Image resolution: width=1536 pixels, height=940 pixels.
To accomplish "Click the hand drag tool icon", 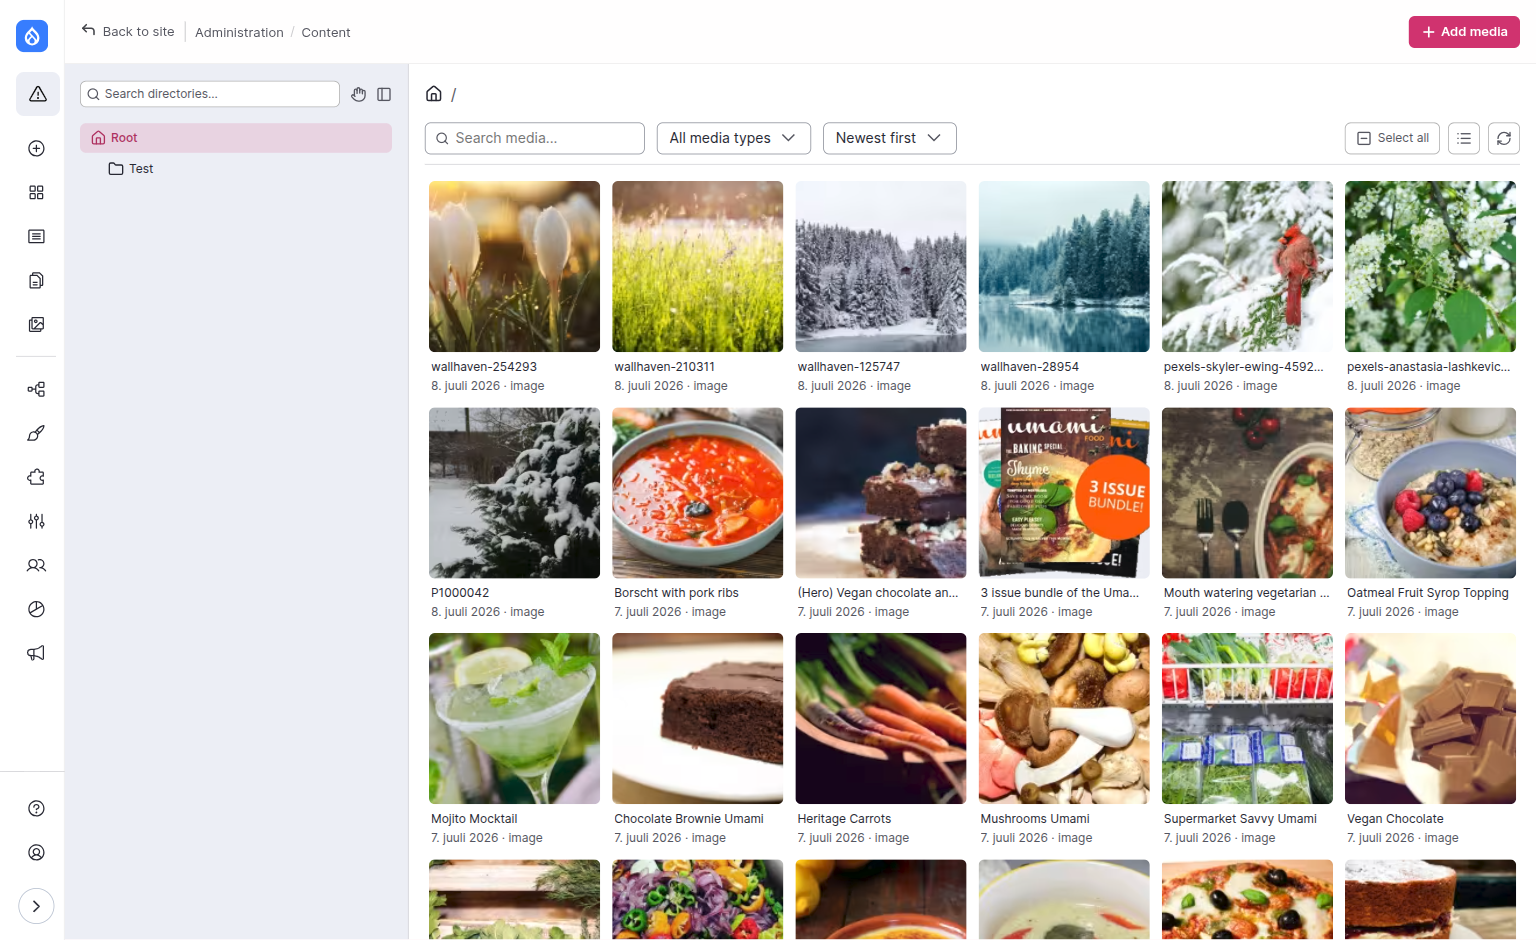I will pyautogui.click(x=359, y=94).
